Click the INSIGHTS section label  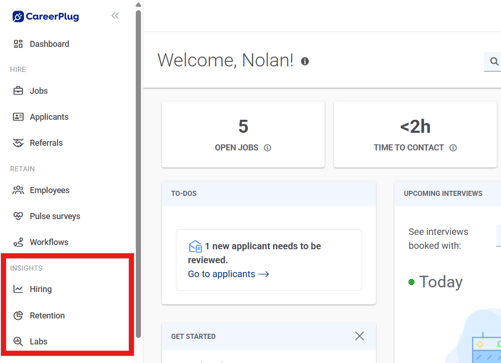pyautogui.click(x=26, y=268)
